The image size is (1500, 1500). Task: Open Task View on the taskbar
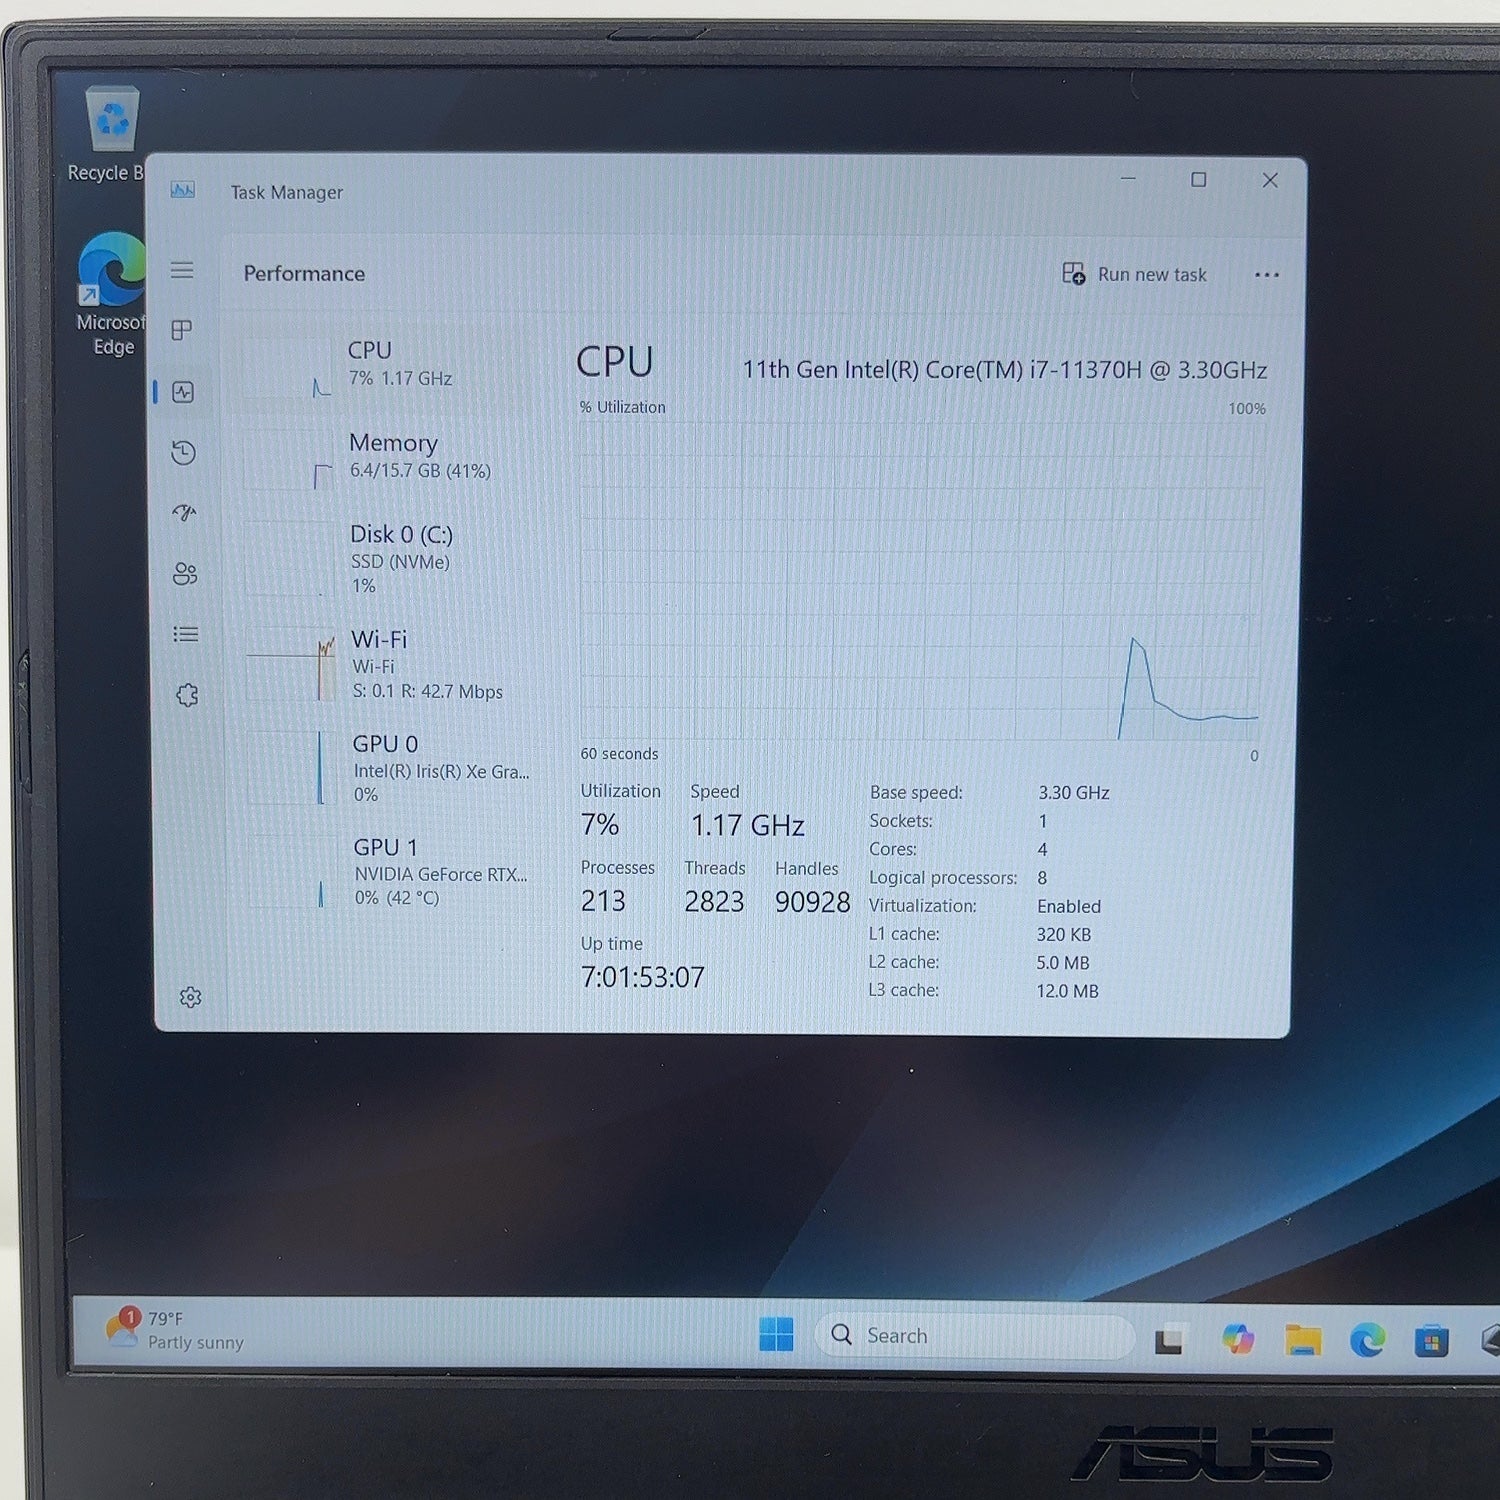(1170, 1339)
